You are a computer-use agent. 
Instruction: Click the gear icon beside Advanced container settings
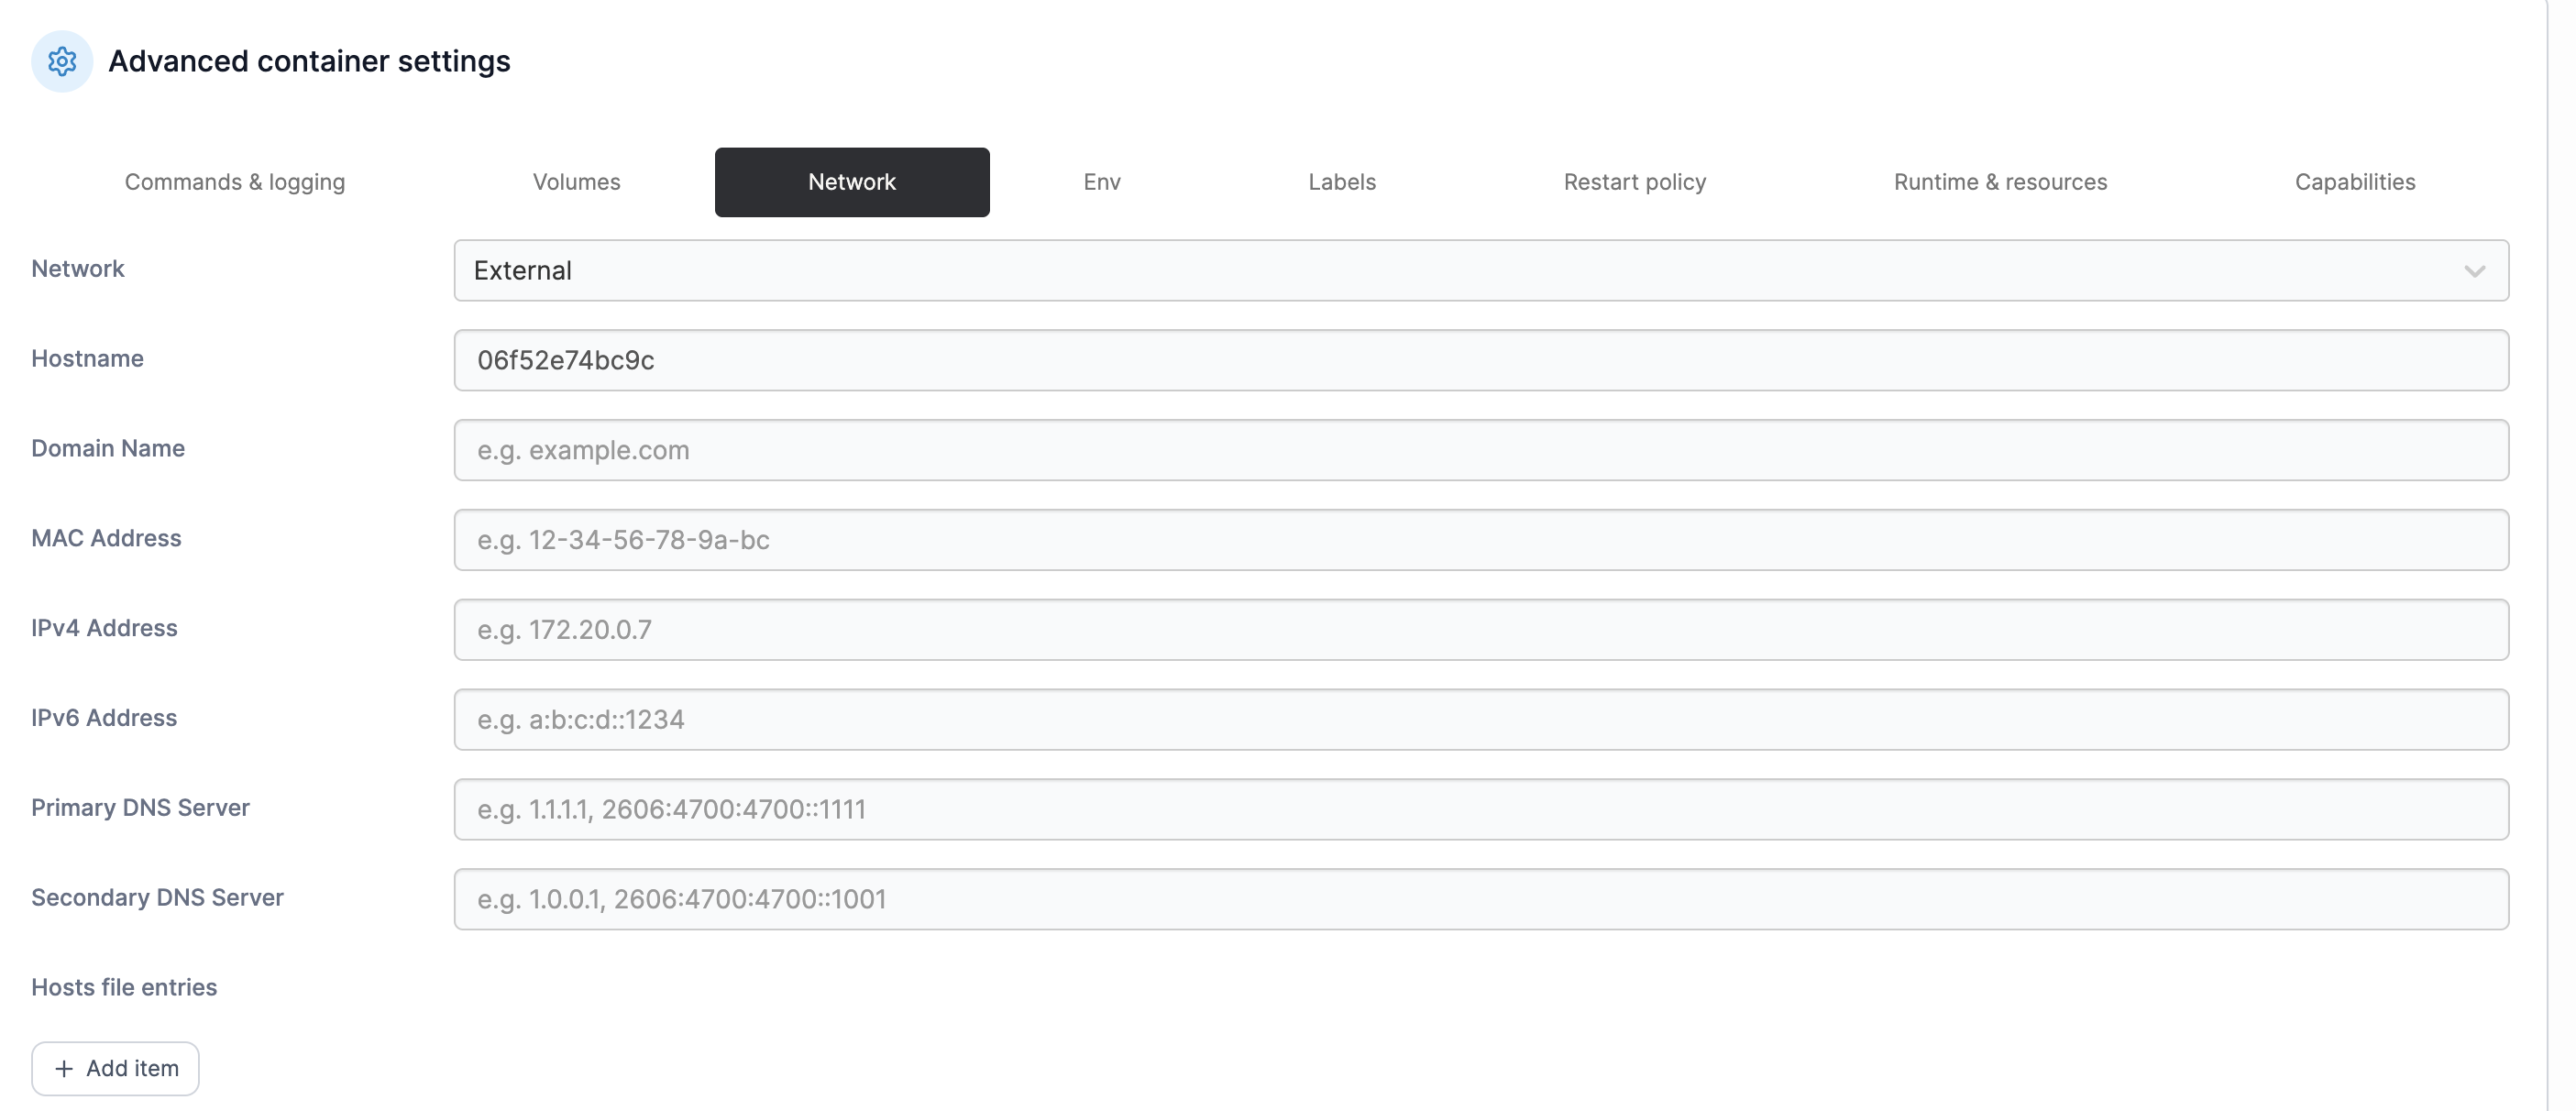pyautogui.click(x=62, y=62)
